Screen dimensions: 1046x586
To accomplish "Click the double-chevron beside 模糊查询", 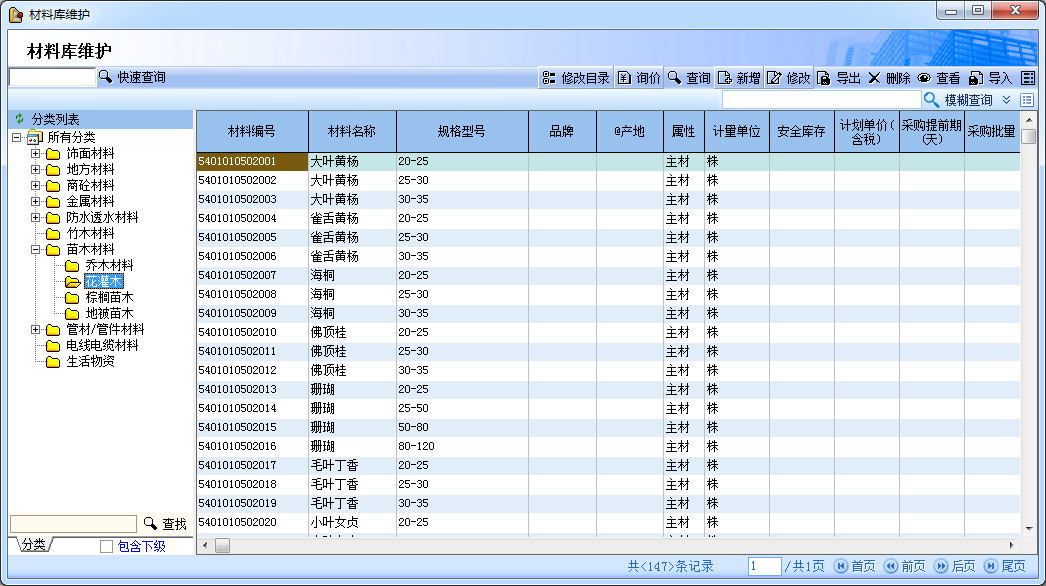I will [x=1007, y=100].
